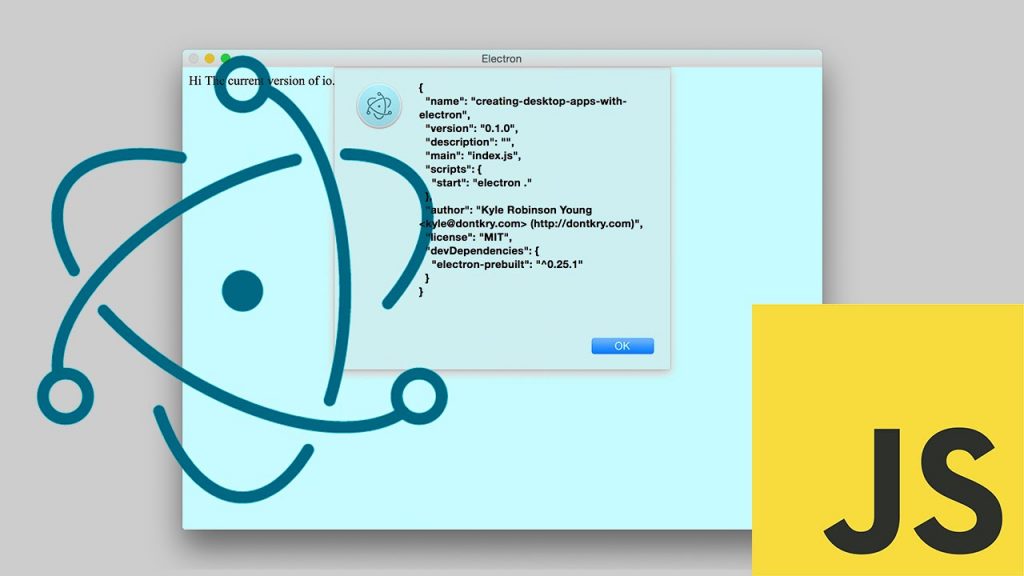
Task: Click the 'Hi The current version of io' text
Action: (261, 81)
